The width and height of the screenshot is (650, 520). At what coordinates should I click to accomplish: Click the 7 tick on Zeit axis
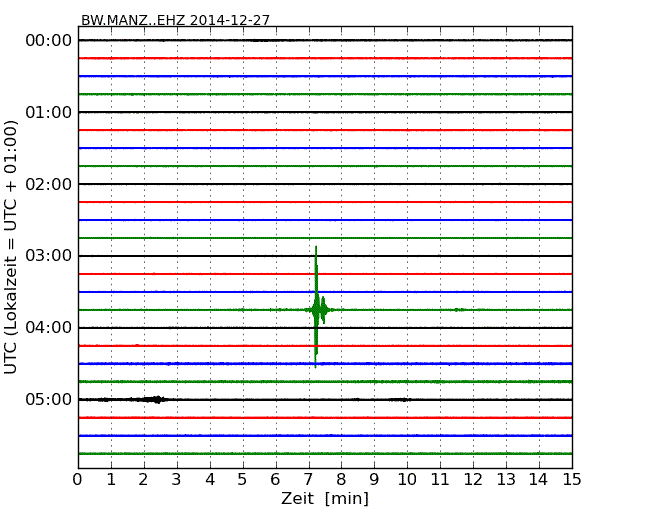(308, 480)
